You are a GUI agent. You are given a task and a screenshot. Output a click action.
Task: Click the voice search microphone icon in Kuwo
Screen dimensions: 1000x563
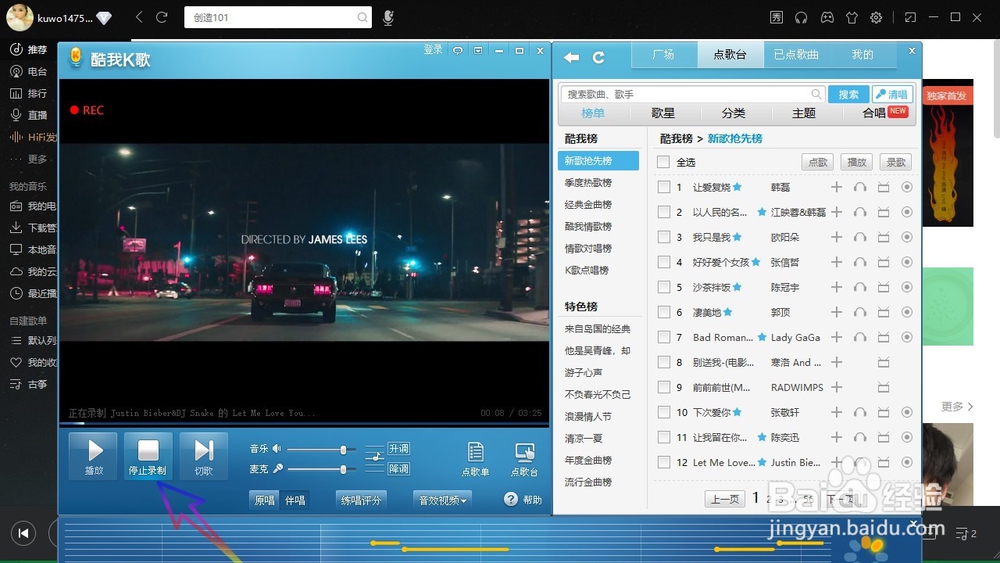click(x=388, y=18)
